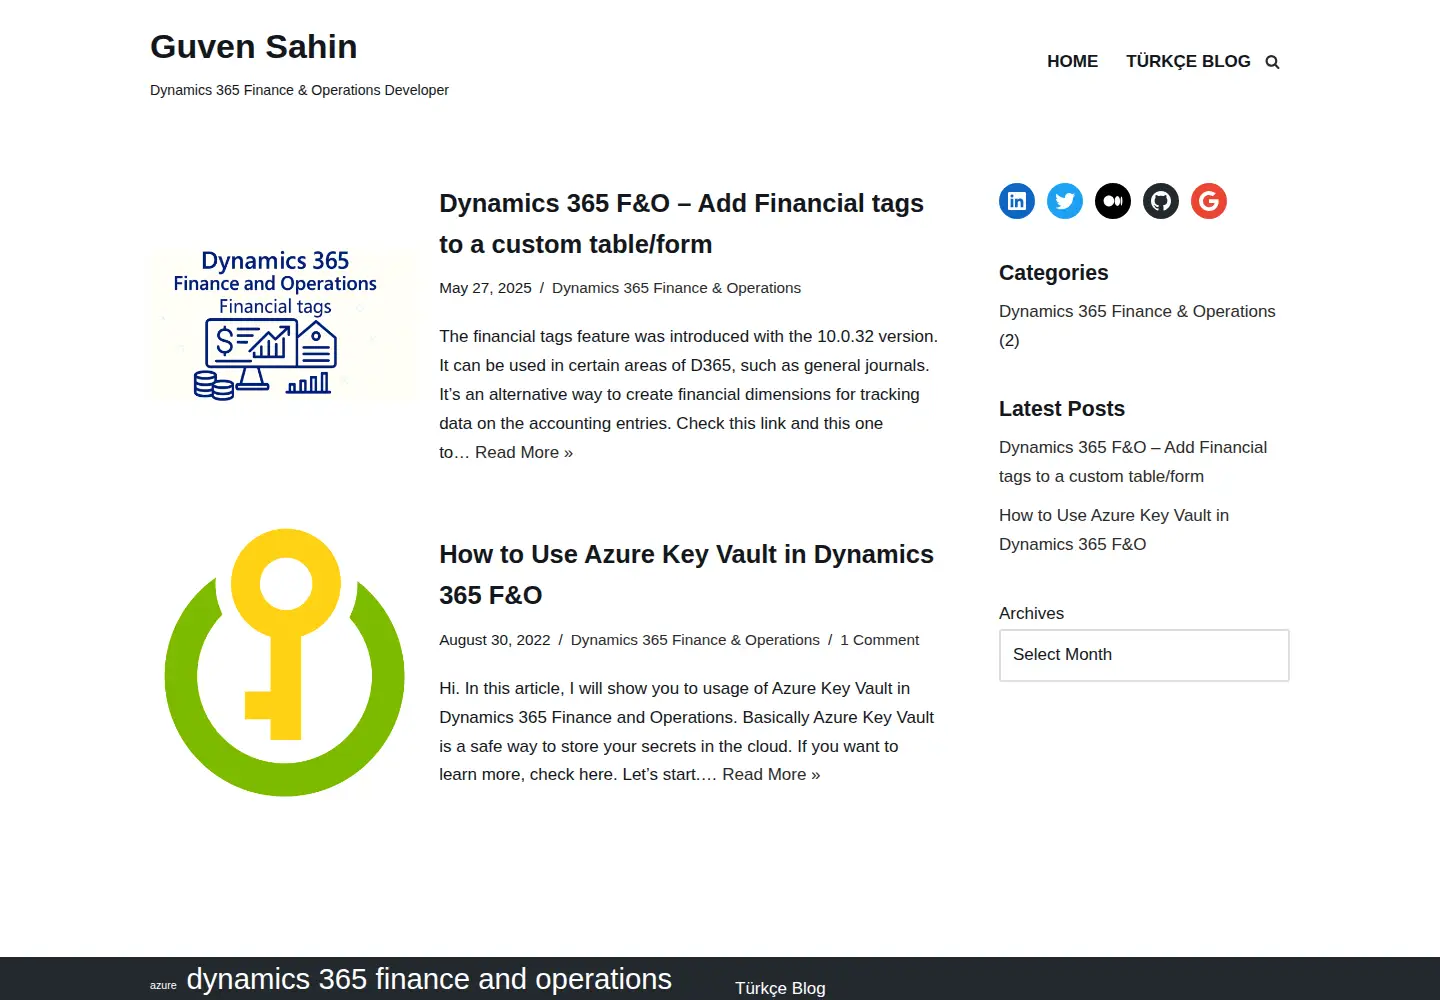Click the site tagline under Guven Sahin

coord(299,90)
